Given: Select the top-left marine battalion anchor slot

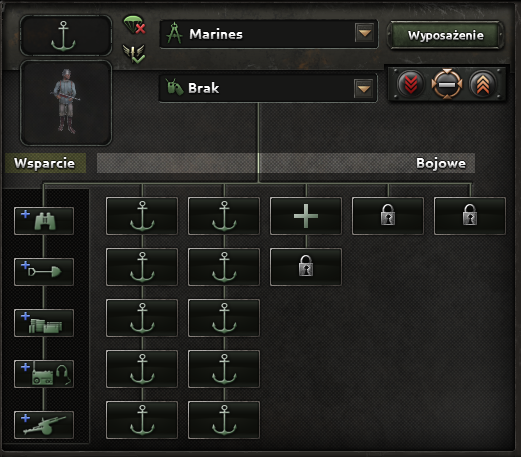Looking at the screenshot, I should pyautogui.click(x=142, y=216).
